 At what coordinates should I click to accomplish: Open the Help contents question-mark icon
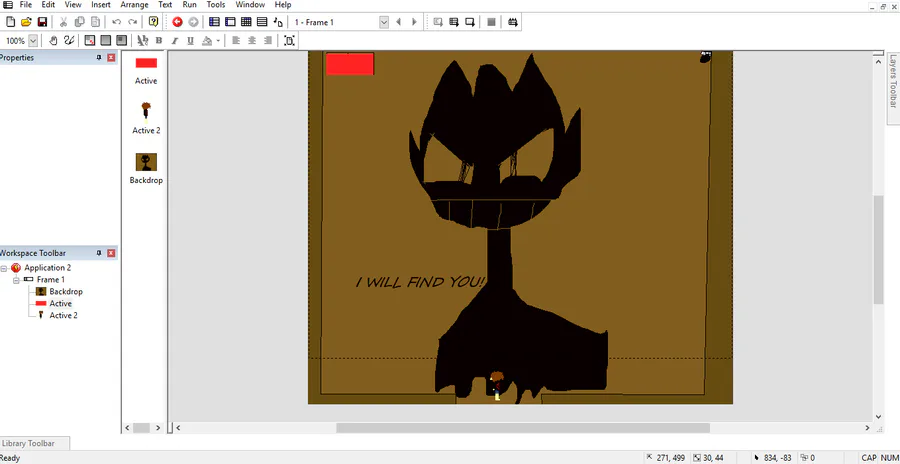(153, 22)
